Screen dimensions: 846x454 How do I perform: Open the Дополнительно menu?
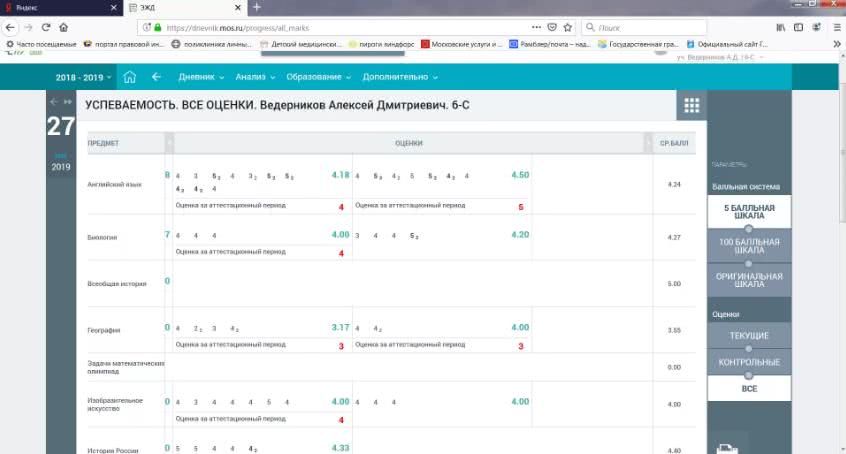pyautogui.click(x=400, y=77)
